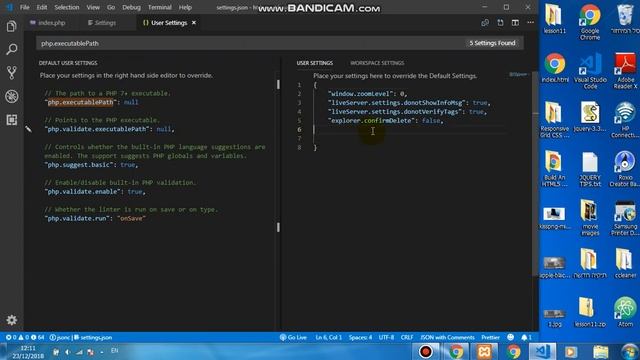The height and width of the screenshot is (360, 640).
Task: Select the Workspace Settings scope tab
Action: pyautogui.click(x=377, y=63)
